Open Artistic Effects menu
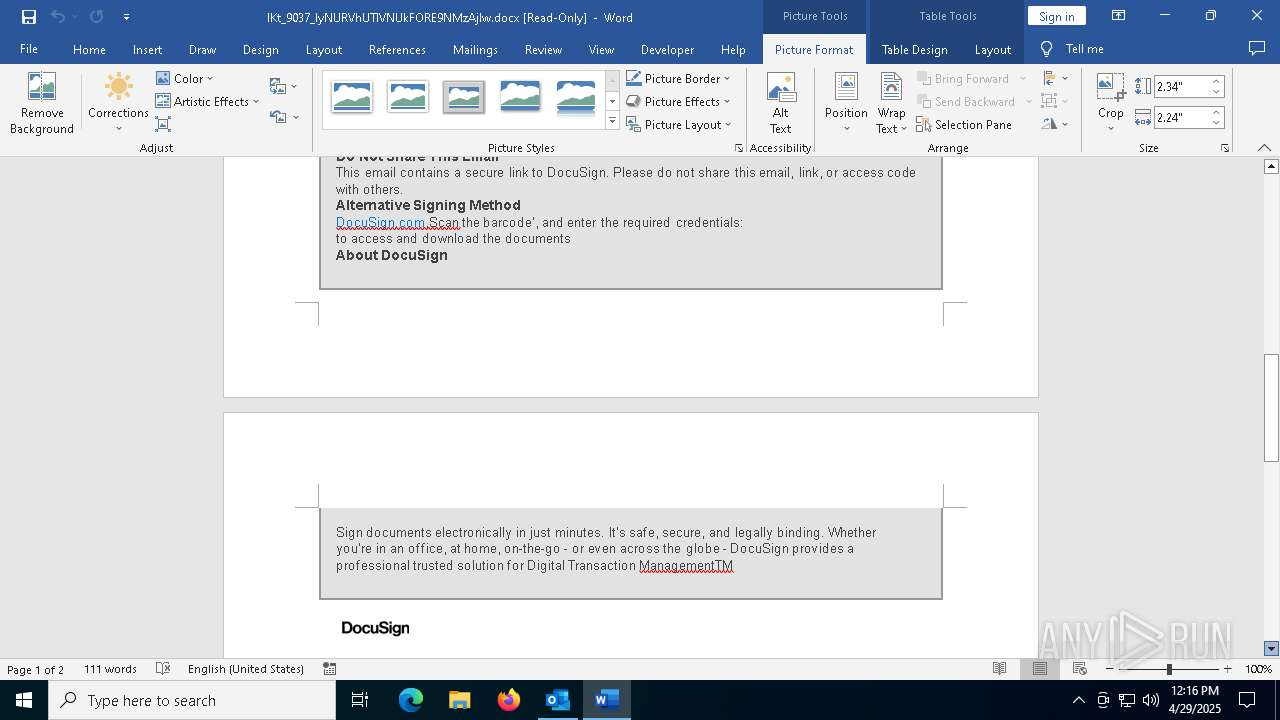Screen dimensions: 1280x720 [x=207, y=101]
